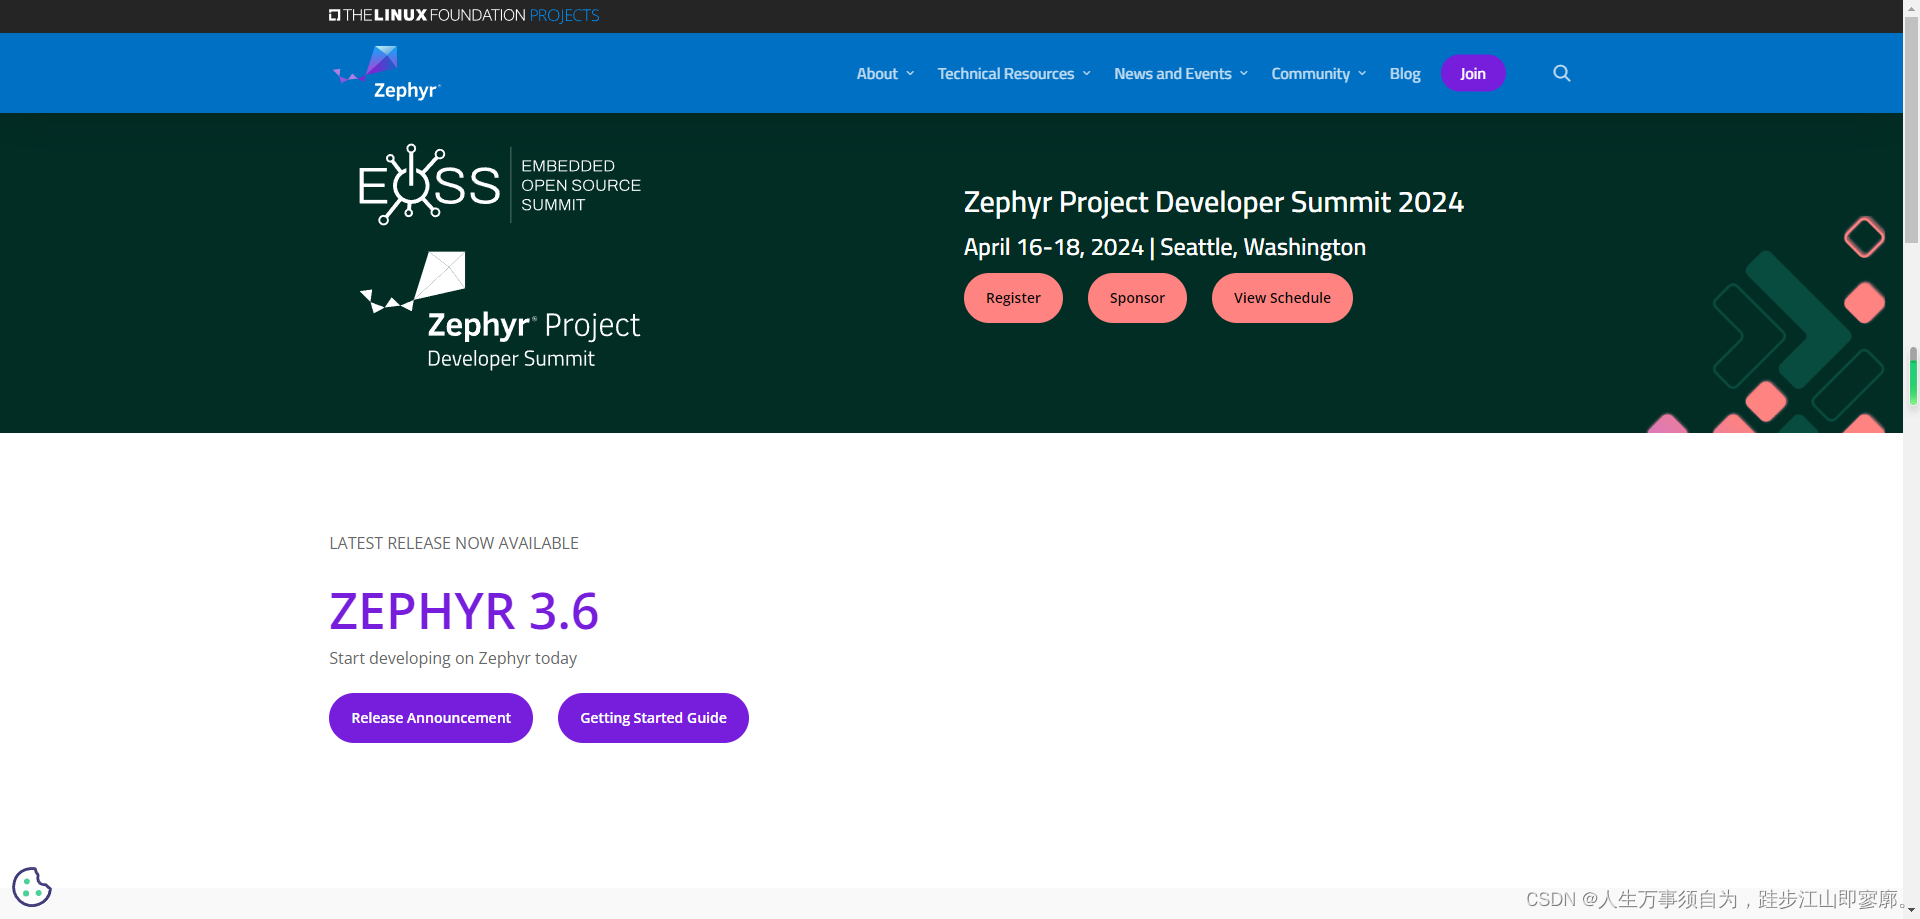Expand the Technical Resources chevron
This screenshot has height=919, width=1920.
pyautogui.click(x=1086, y=73)
